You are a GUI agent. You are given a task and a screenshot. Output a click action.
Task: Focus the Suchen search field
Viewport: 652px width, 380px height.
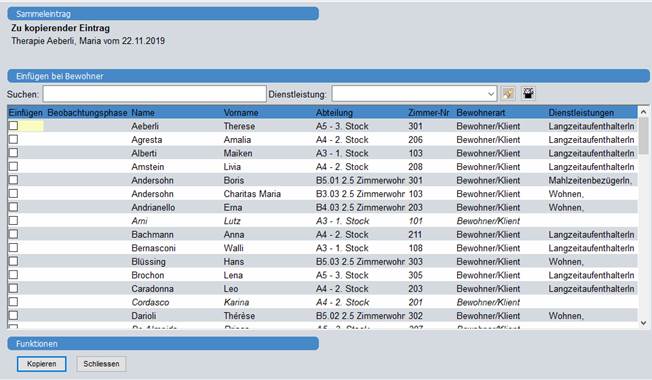pos(154,94)
